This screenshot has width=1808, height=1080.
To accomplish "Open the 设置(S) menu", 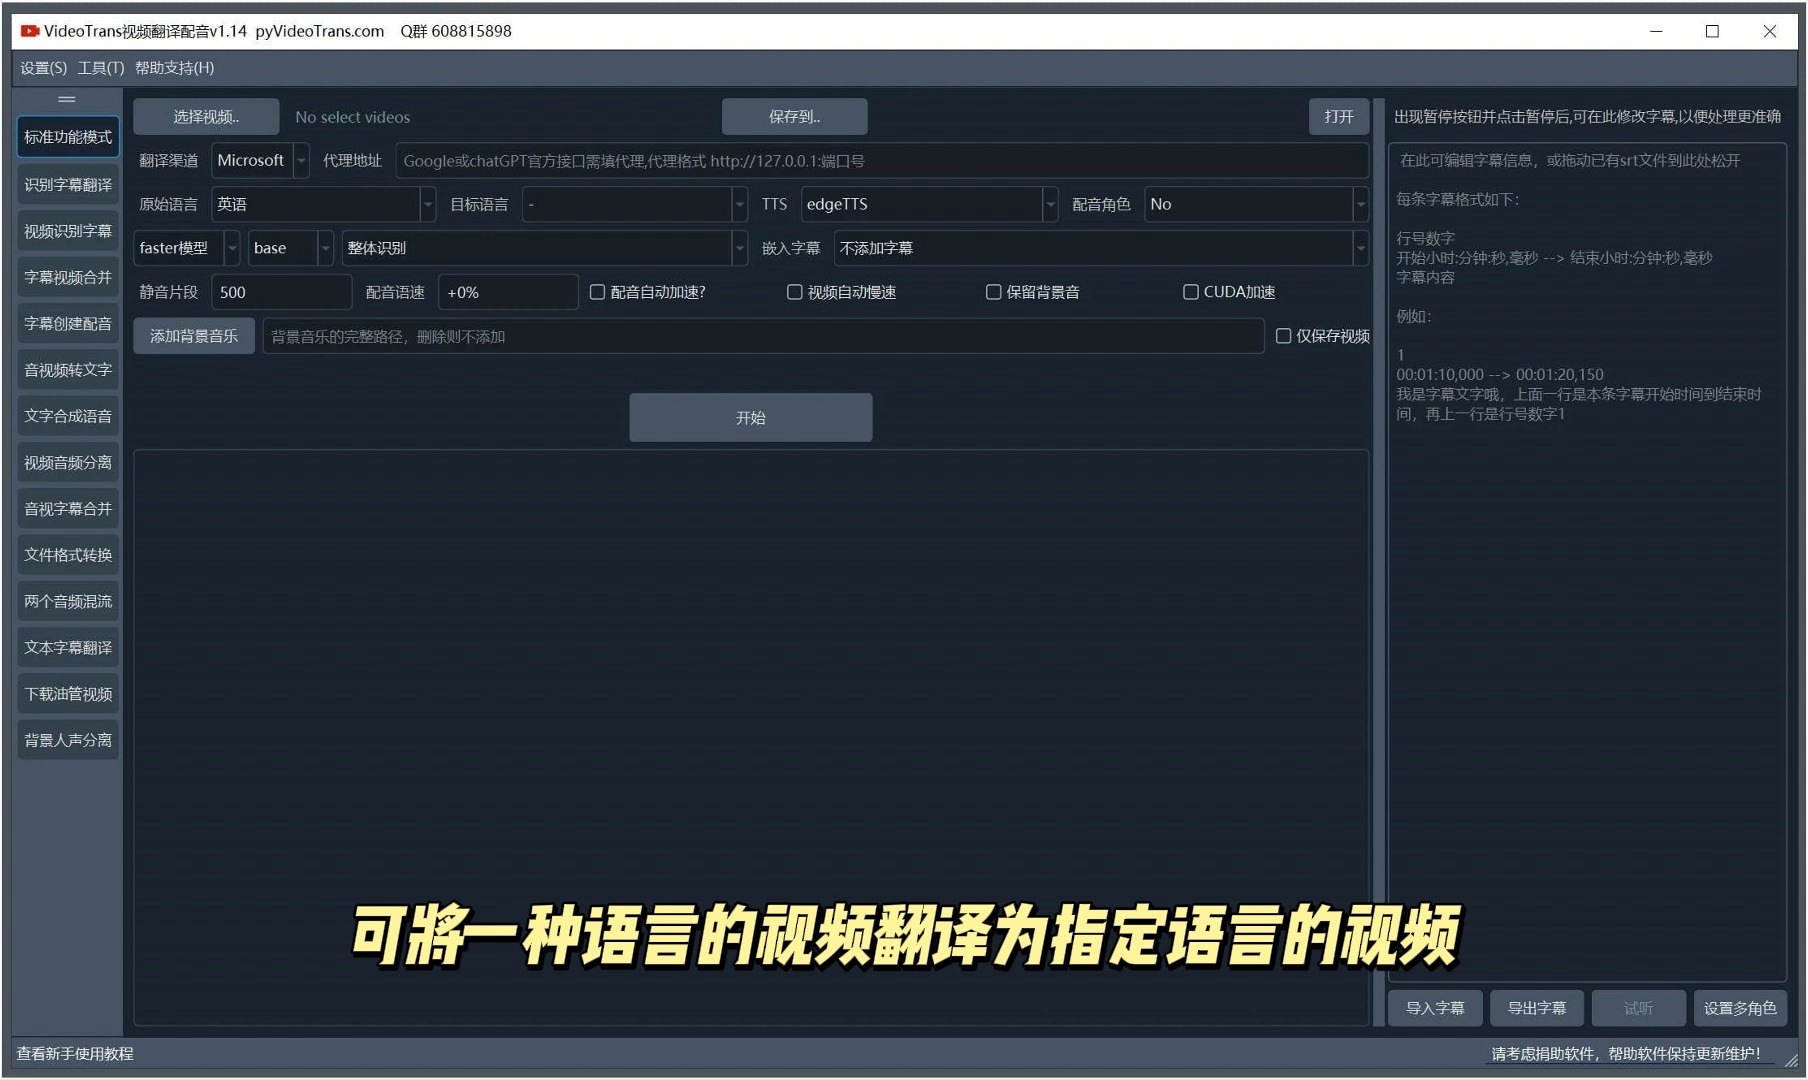I will pyautogui.click(x=44, y=68).
